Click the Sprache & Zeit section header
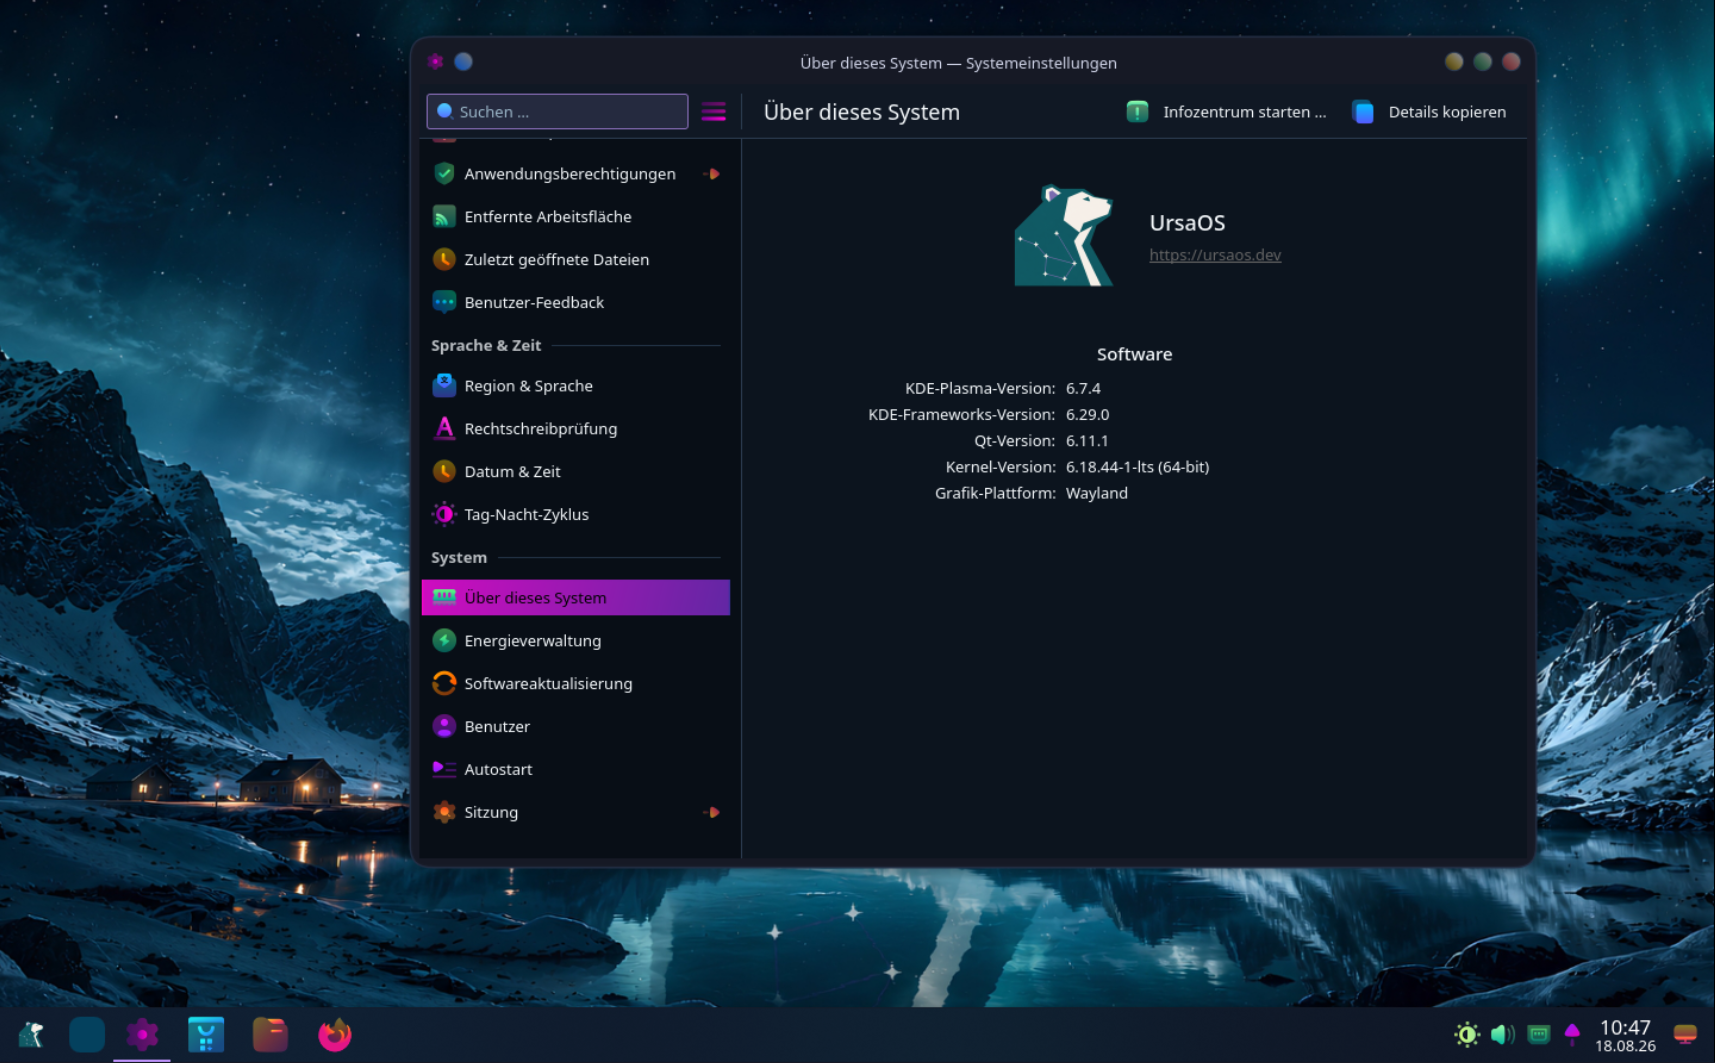 click(486, 345)
